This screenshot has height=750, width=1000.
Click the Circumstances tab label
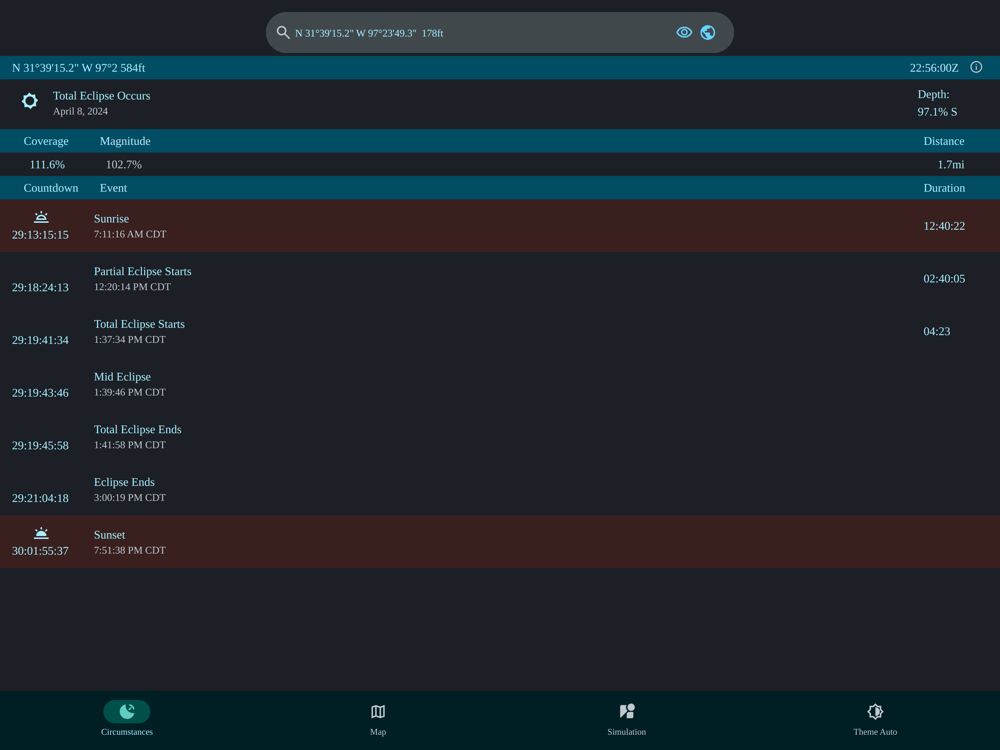tap(127, 732)
